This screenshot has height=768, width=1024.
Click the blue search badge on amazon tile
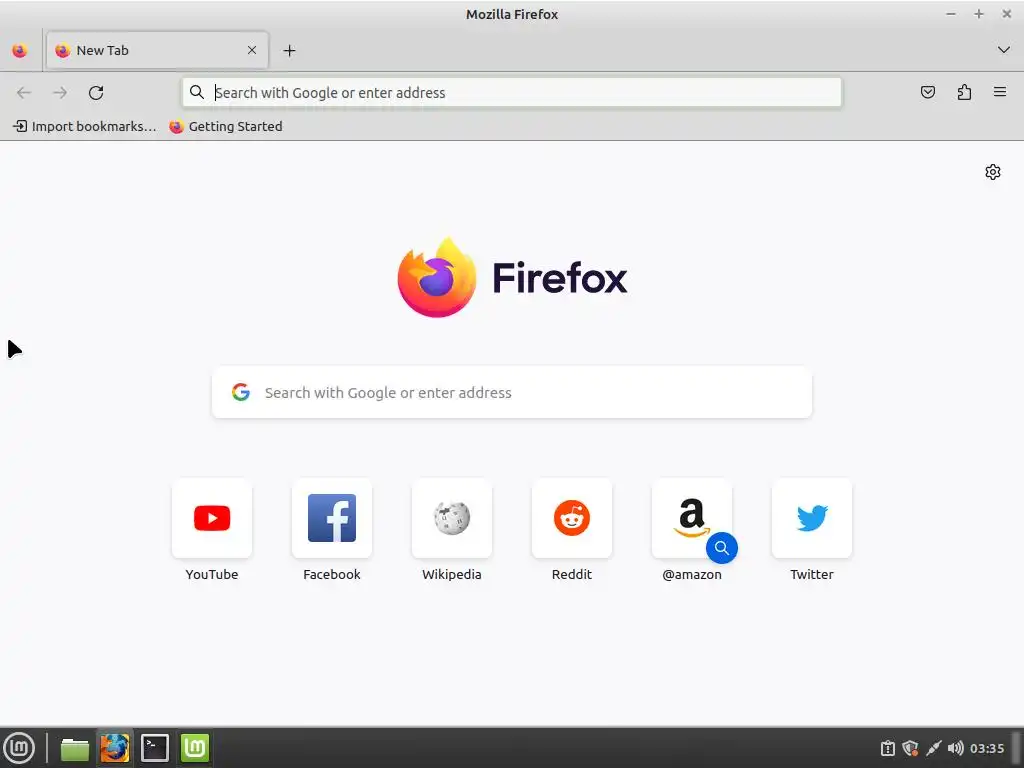[722, 548]
